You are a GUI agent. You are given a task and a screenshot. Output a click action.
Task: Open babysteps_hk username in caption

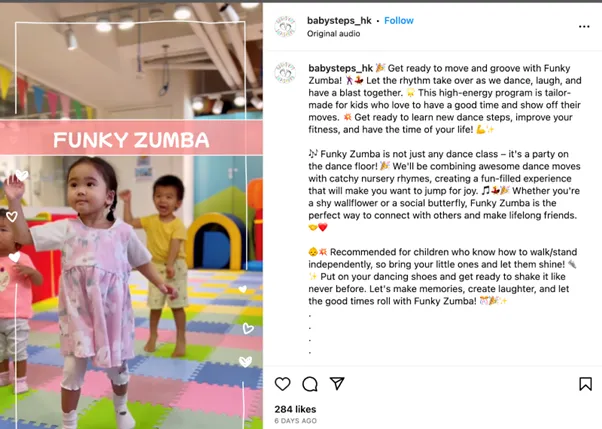(x=341, y=68)
